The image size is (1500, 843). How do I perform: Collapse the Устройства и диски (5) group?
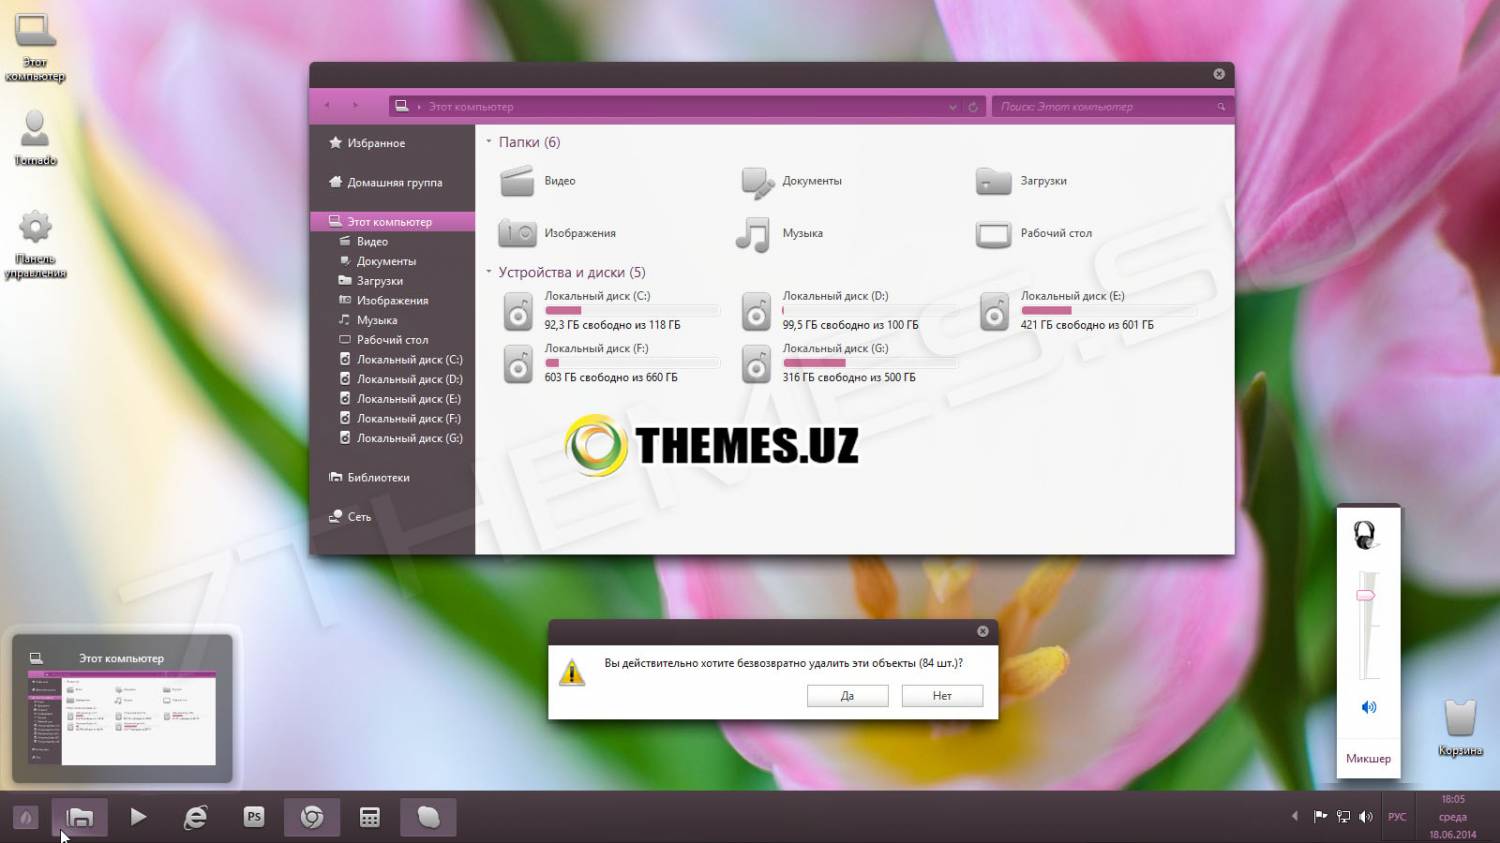tap(489, 272)
